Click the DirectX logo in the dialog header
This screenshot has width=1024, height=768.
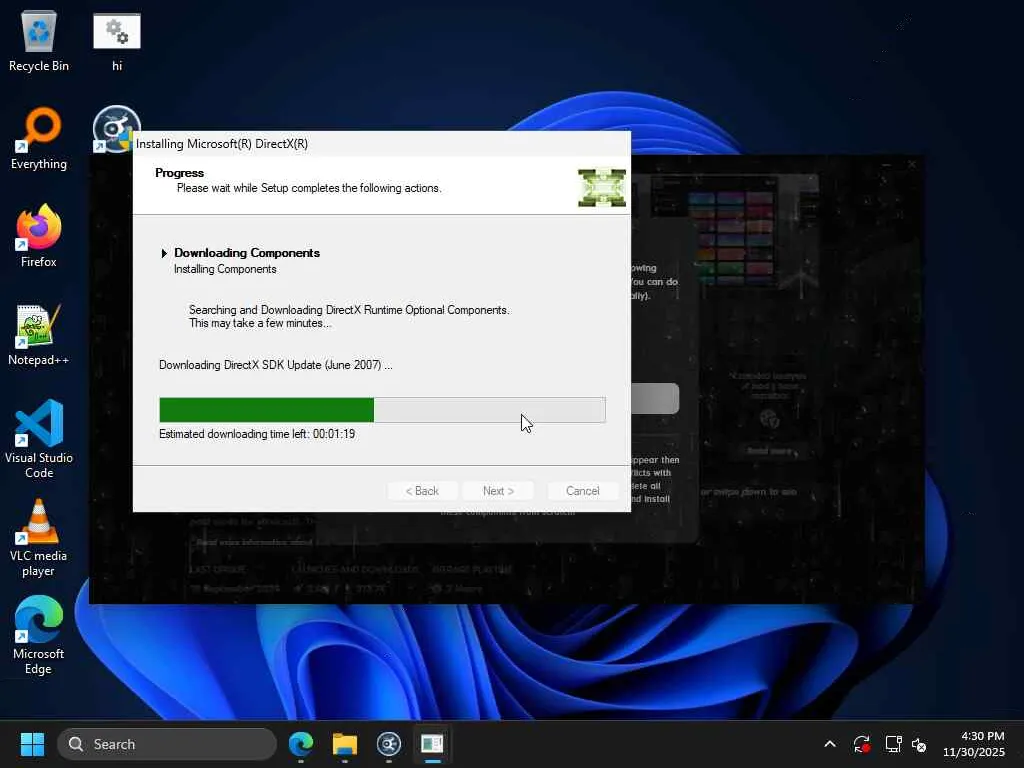[601, 187]
